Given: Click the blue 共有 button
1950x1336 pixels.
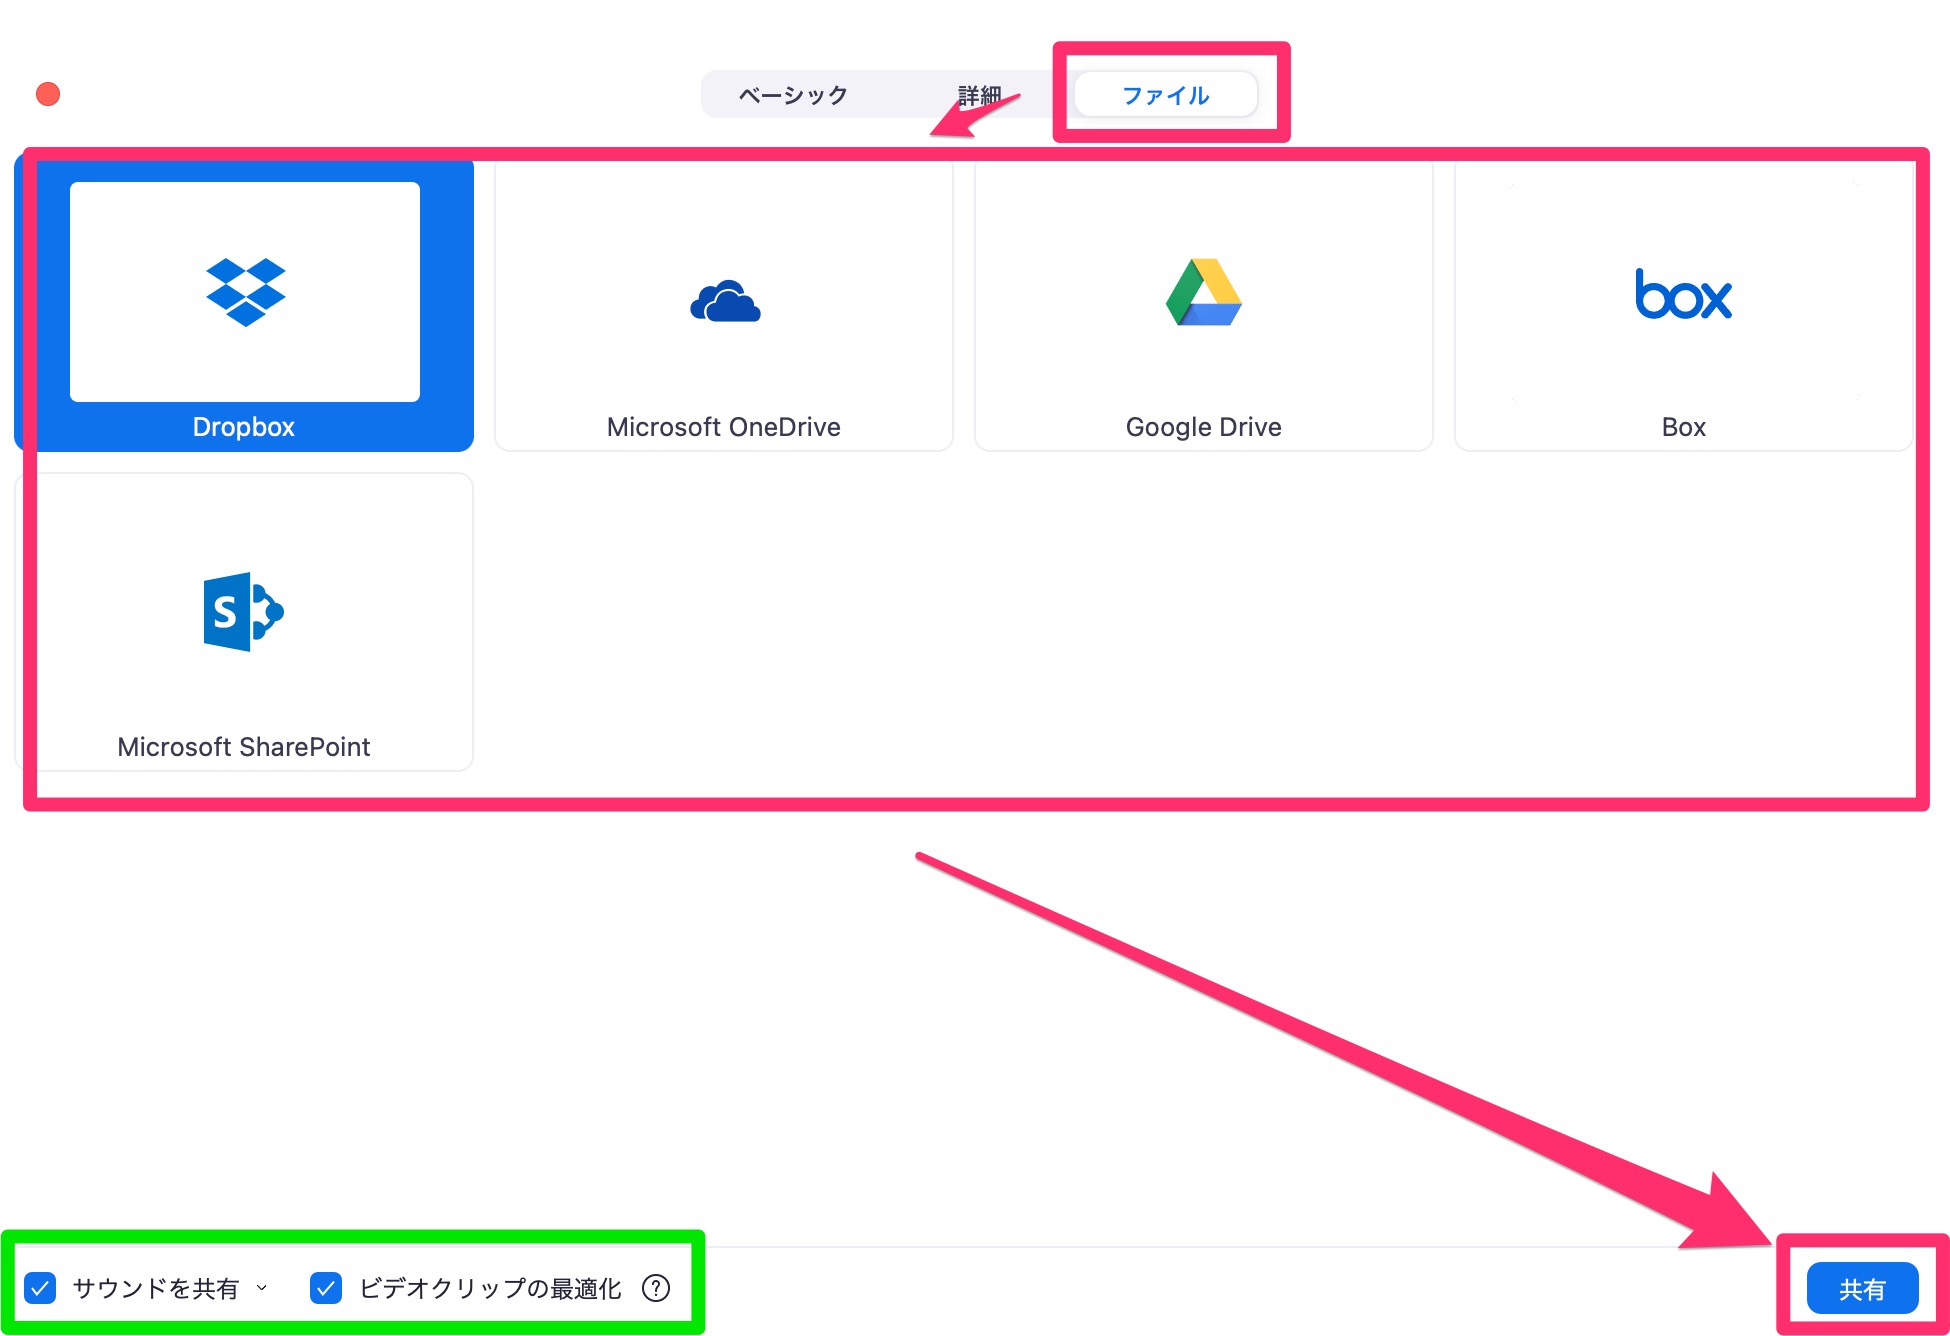Looking at the screenshot, I should coord(1862,1288).
